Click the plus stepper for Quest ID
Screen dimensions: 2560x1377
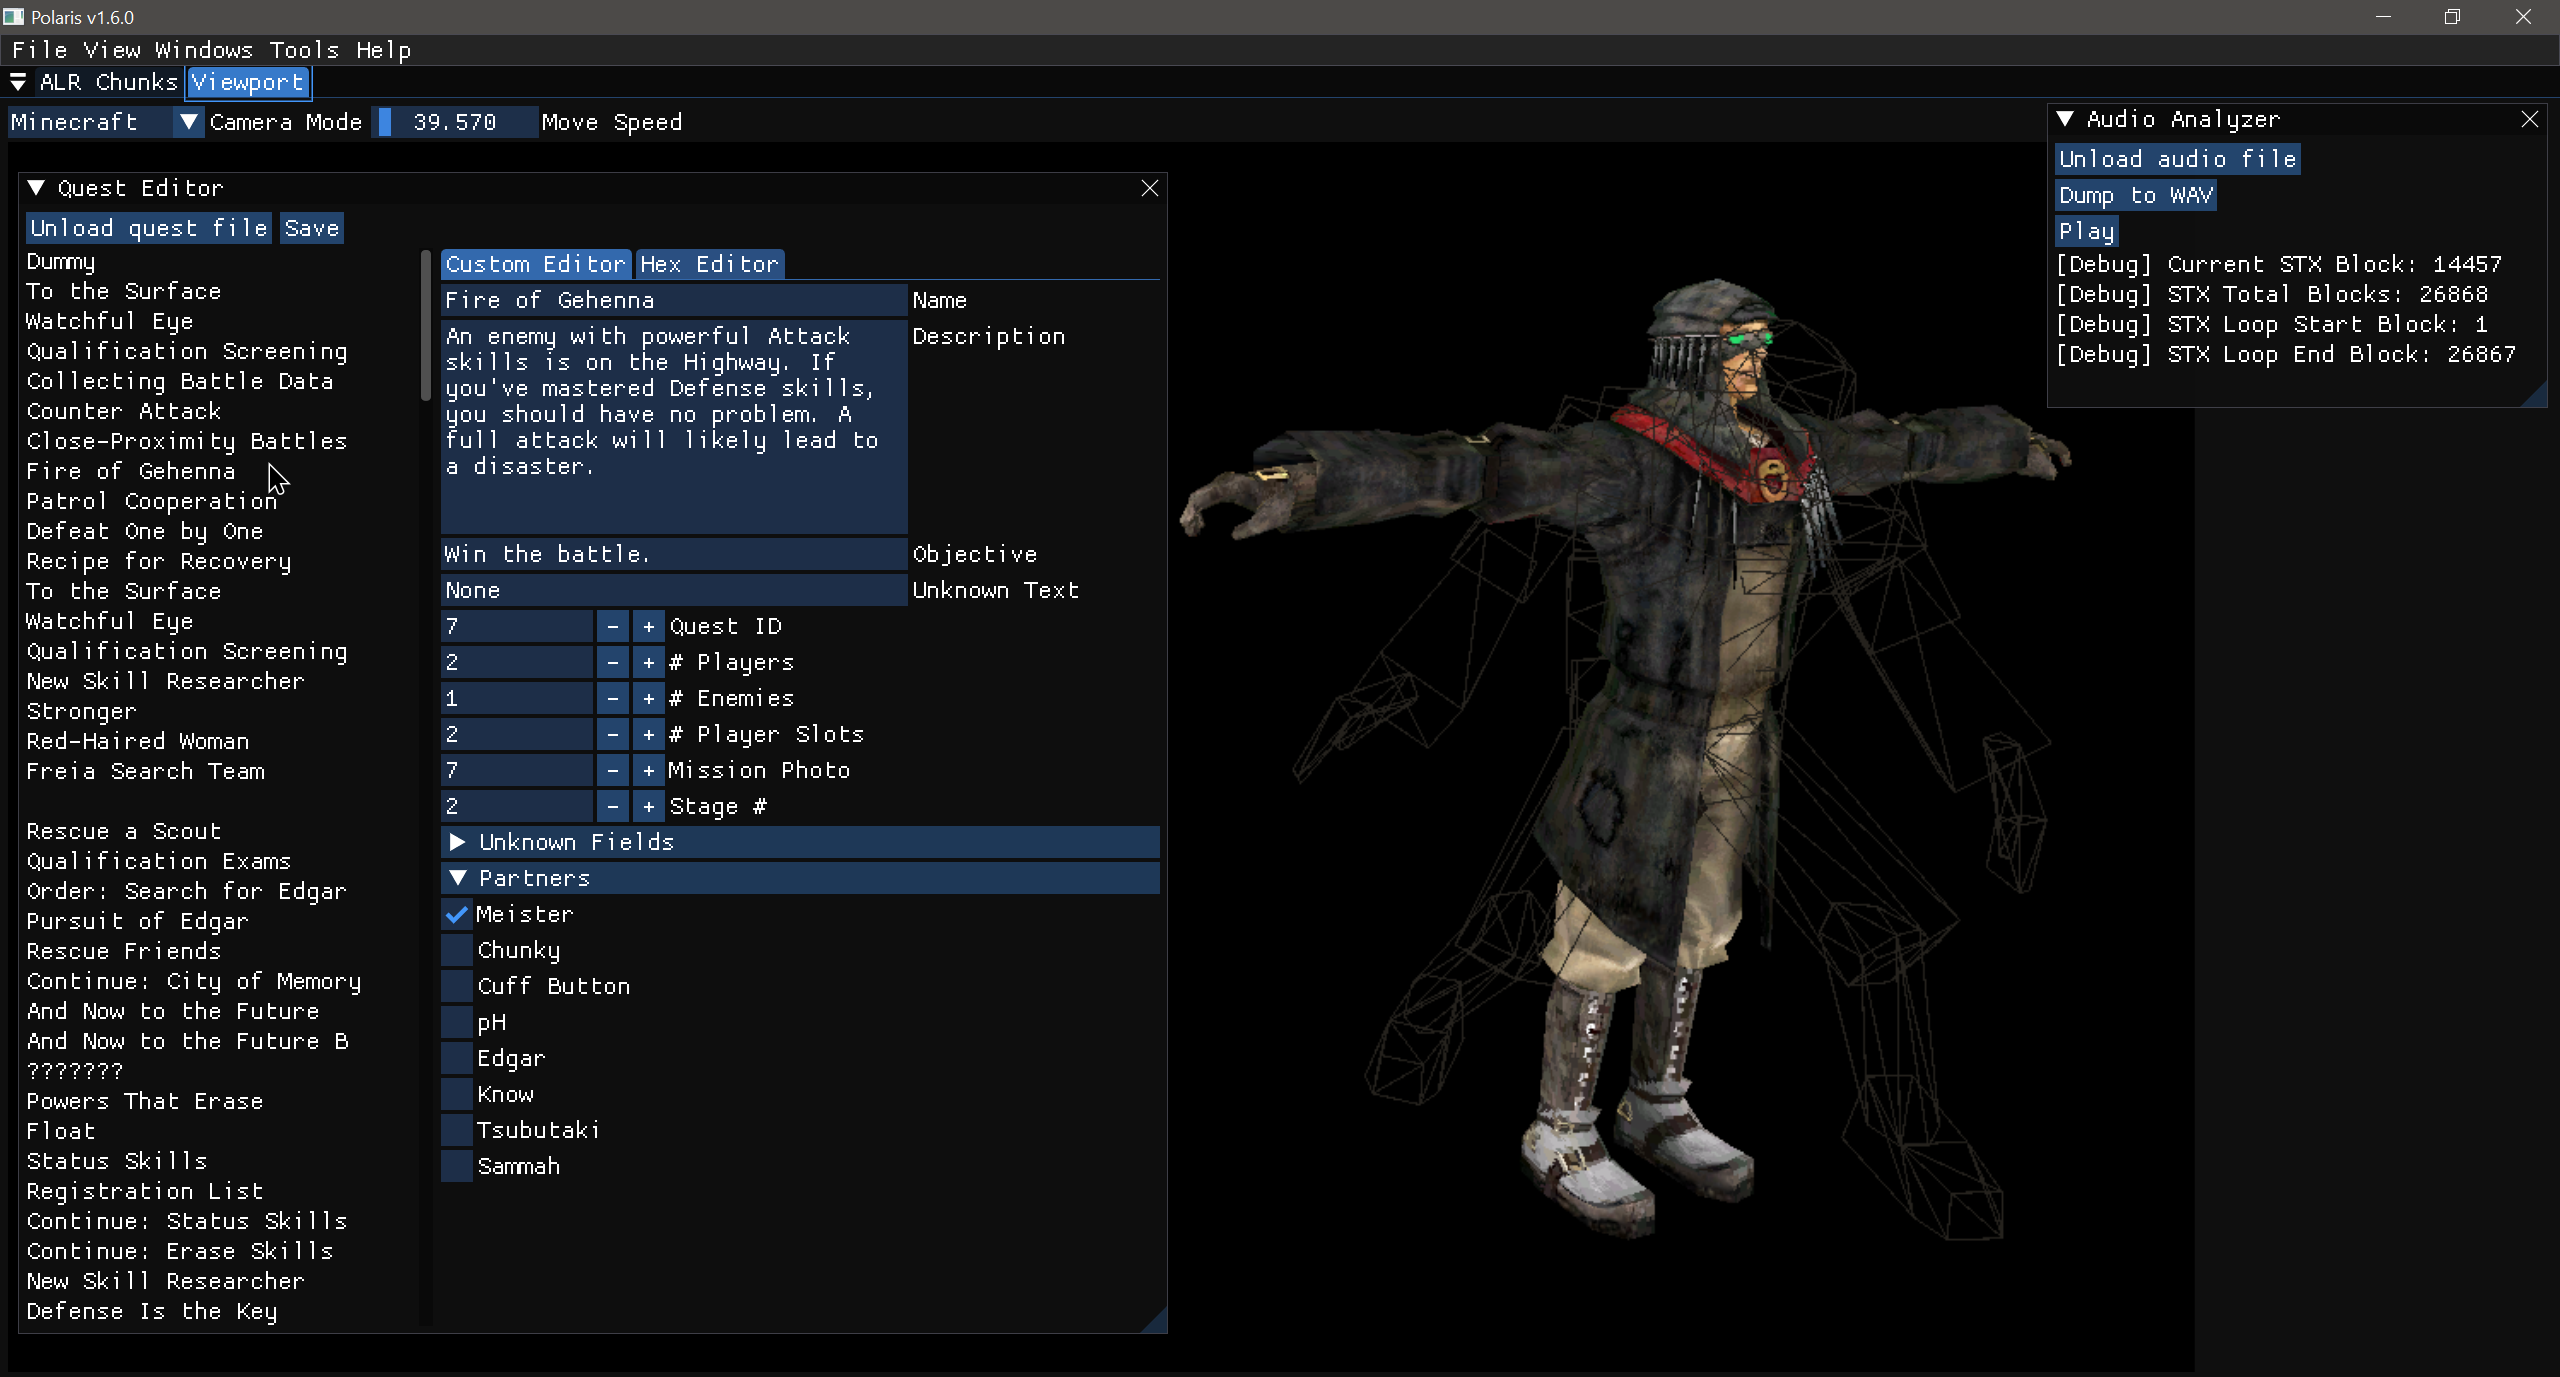coord(649,626)
